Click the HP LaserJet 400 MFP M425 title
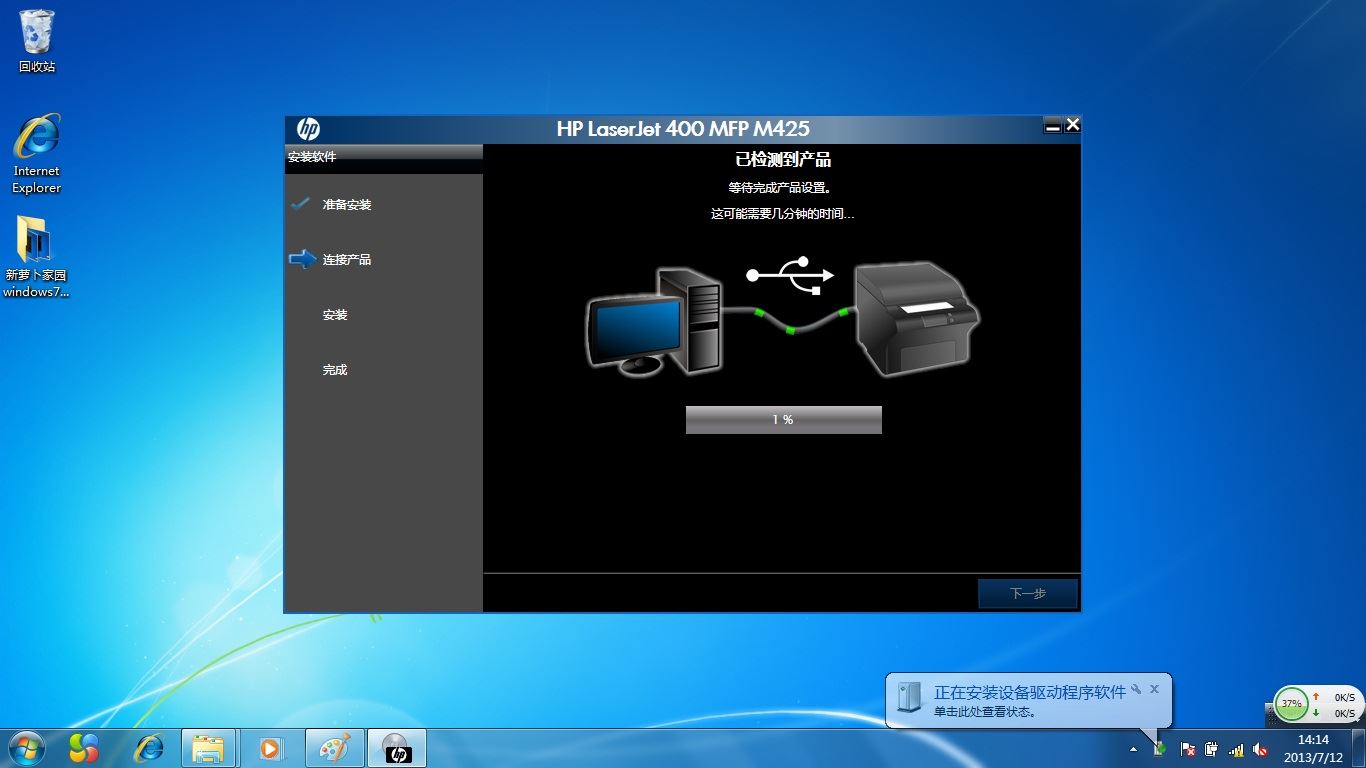Screen dimensions: 1366x768 click(x=683, y=128)
